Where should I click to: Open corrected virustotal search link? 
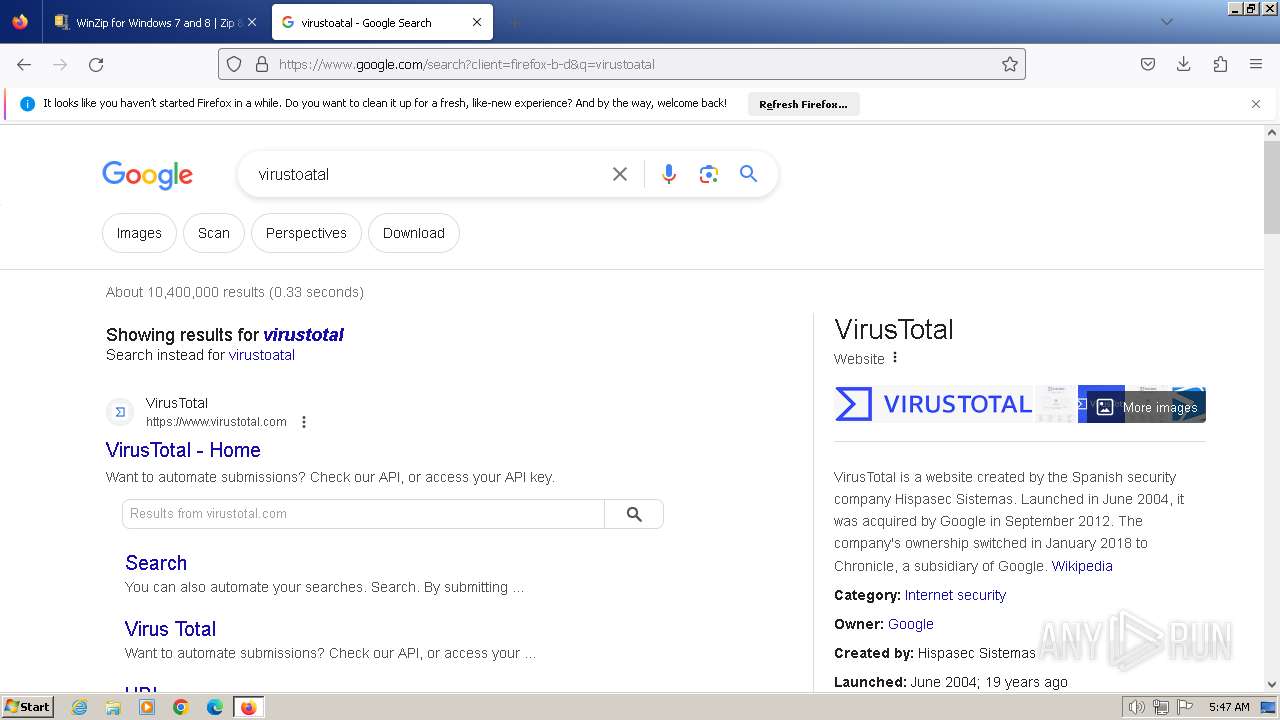pos(304,335)
